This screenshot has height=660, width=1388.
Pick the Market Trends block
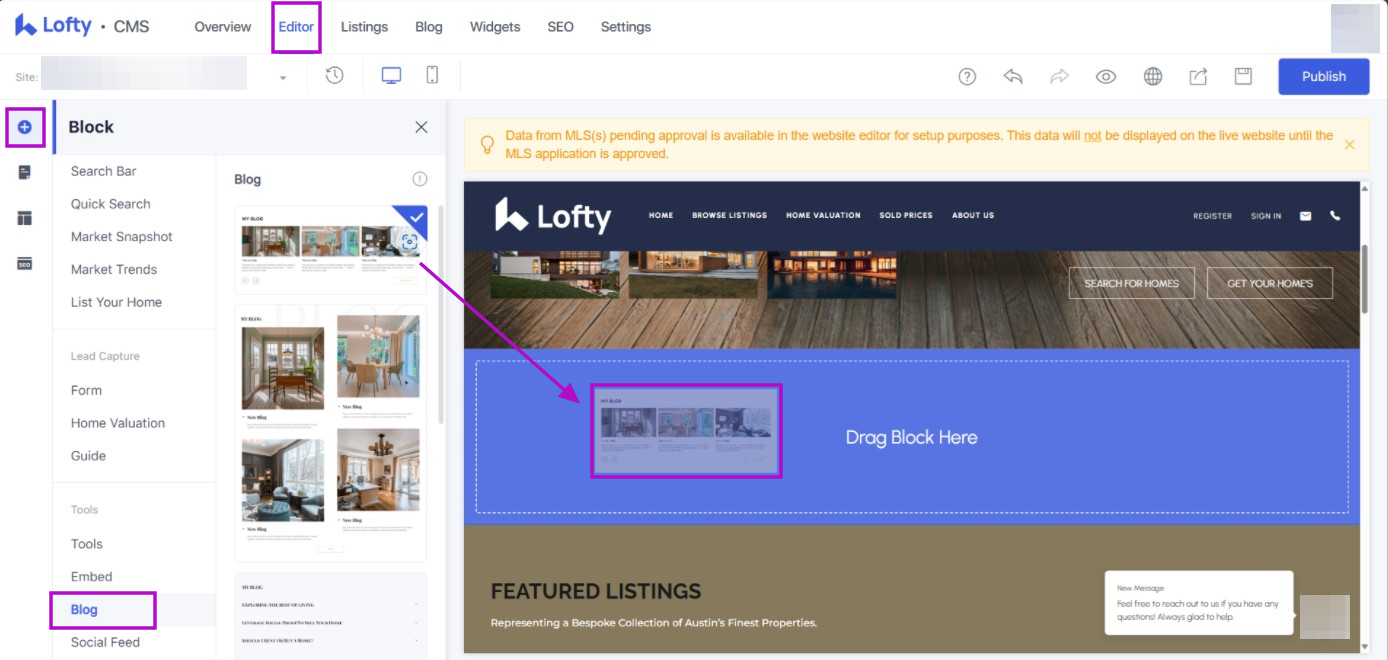coord(114,269)
